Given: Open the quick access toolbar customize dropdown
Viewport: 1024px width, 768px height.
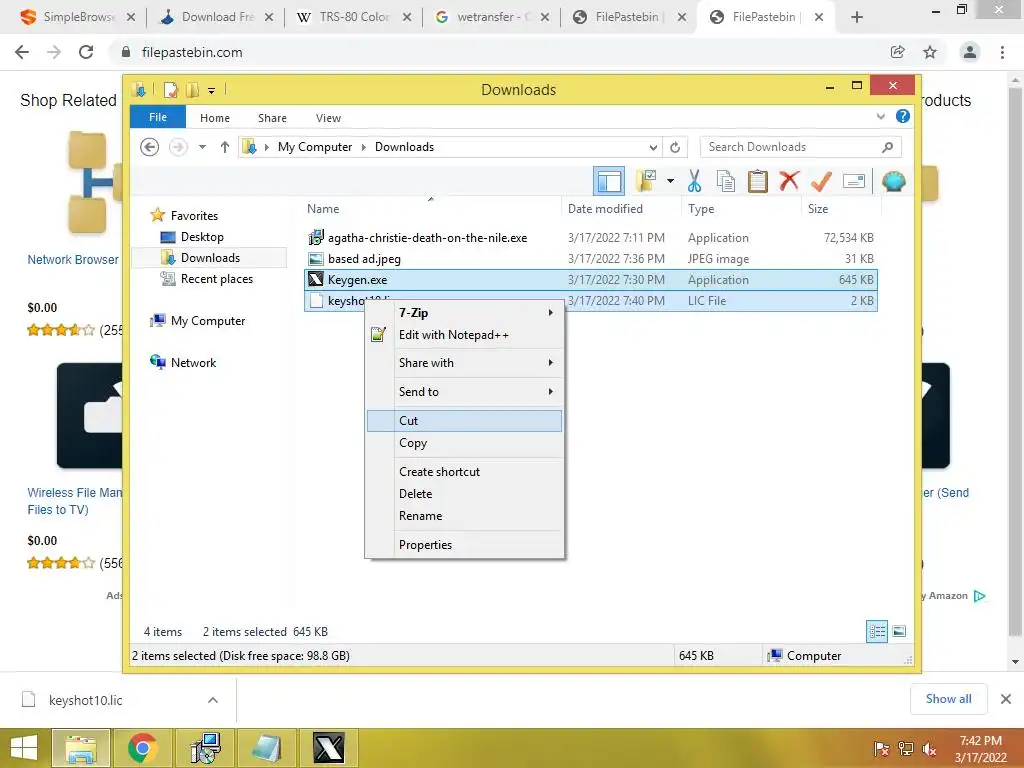Looking at the screenshot, I should pyautogui.click(x=212, y=90).
